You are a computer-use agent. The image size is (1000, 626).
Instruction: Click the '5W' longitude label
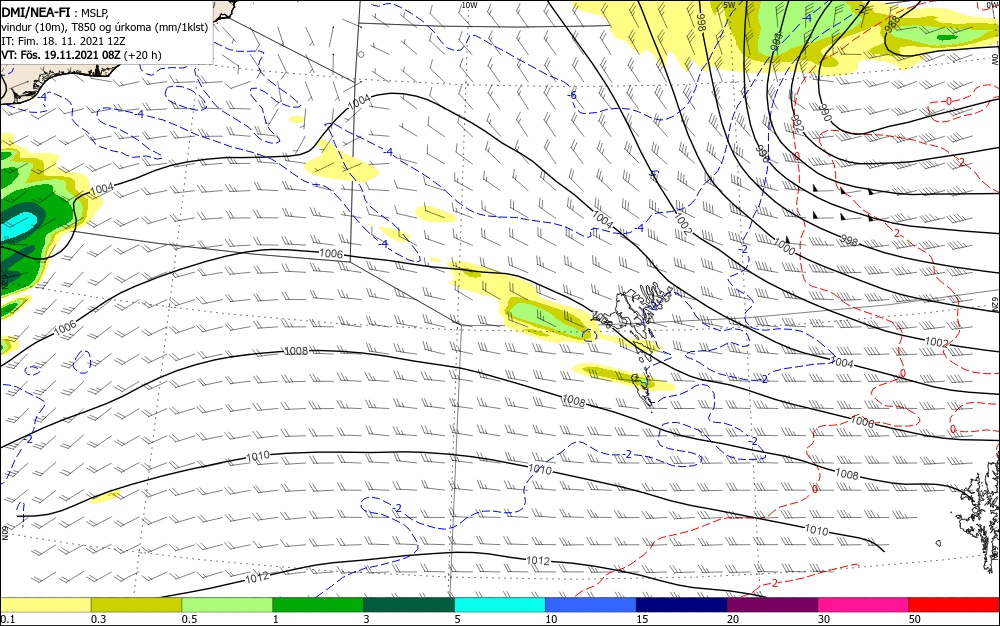pyautogui.click(x=730, y=5)
